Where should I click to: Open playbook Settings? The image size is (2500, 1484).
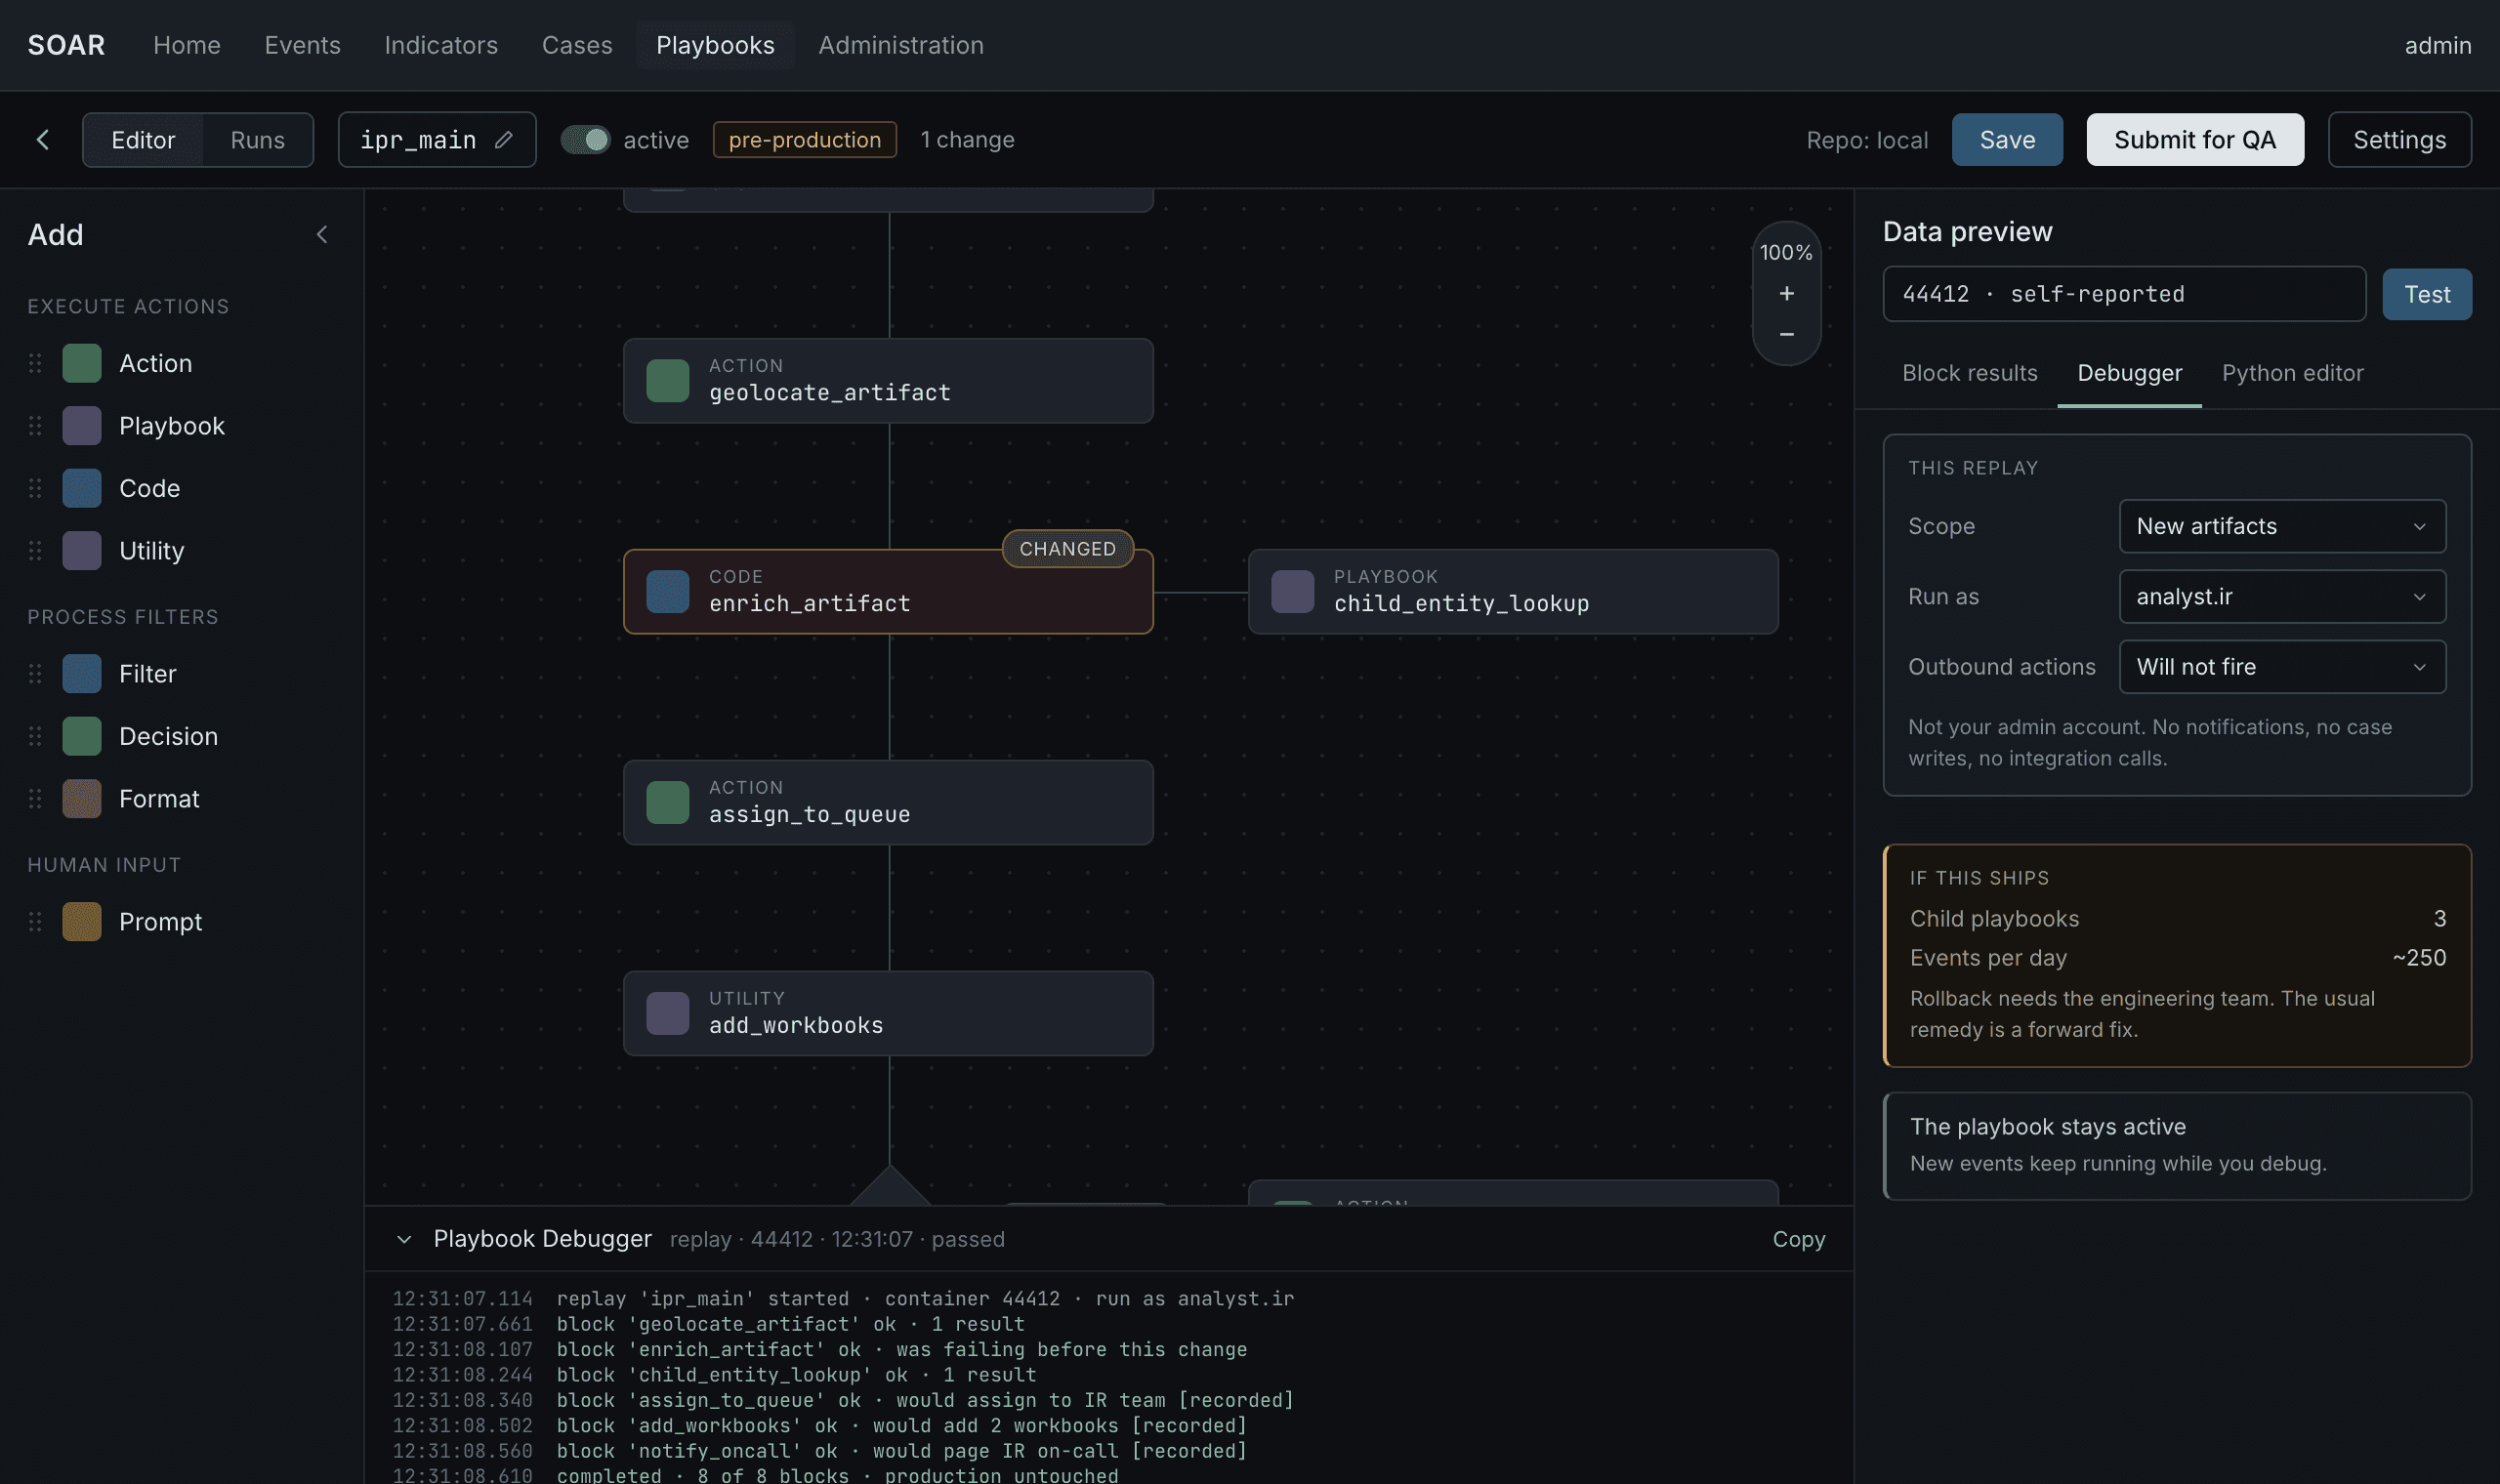2399,140
